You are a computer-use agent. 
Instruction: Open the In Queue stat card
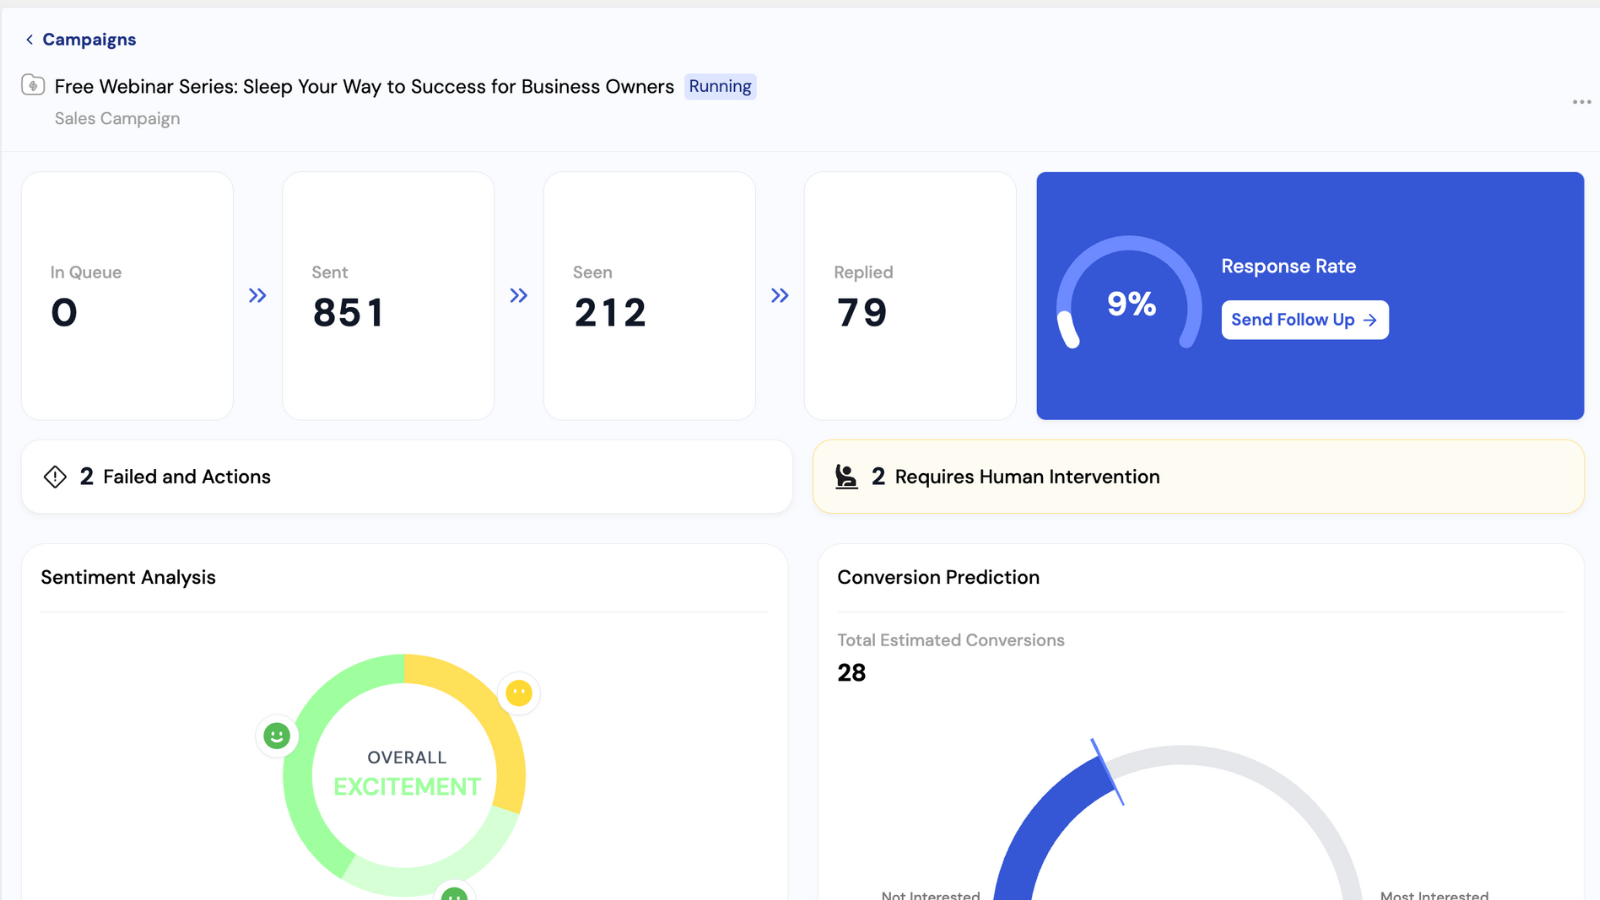127,296
